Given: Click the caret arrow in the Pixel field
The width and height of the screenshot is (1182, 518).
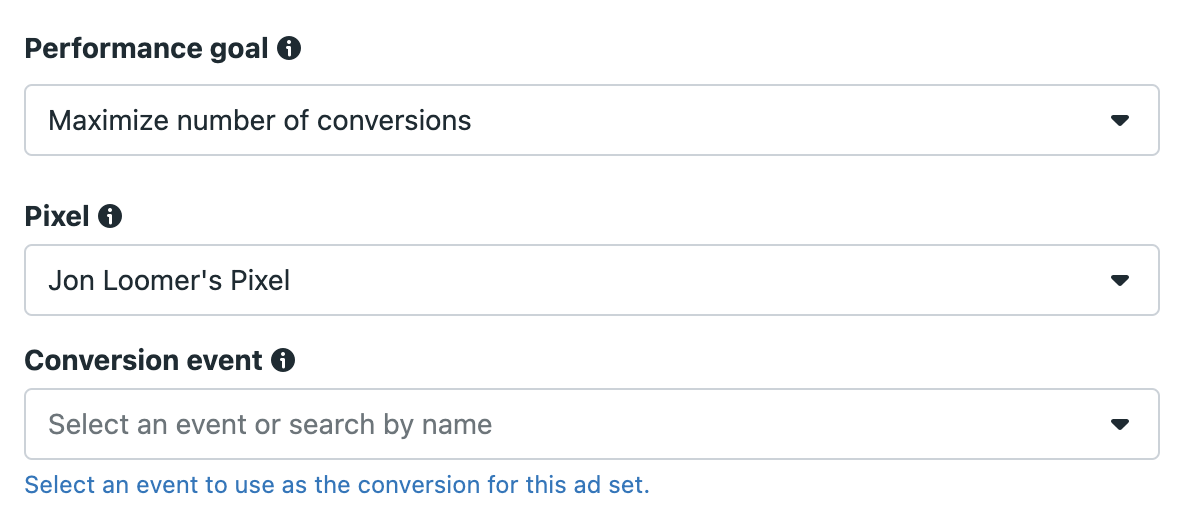Looking at the screenshot, I should tap(1119, 280).
